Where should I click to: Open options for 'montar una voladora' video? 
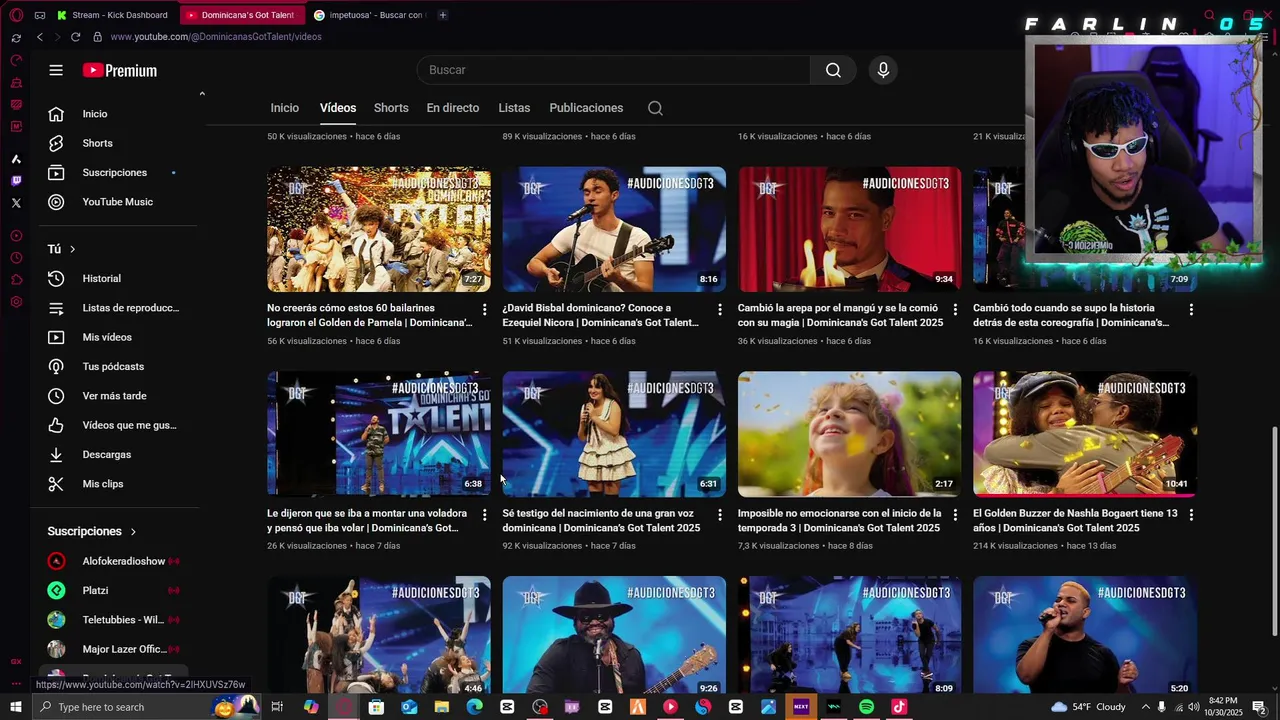click(x=484, y=515)
